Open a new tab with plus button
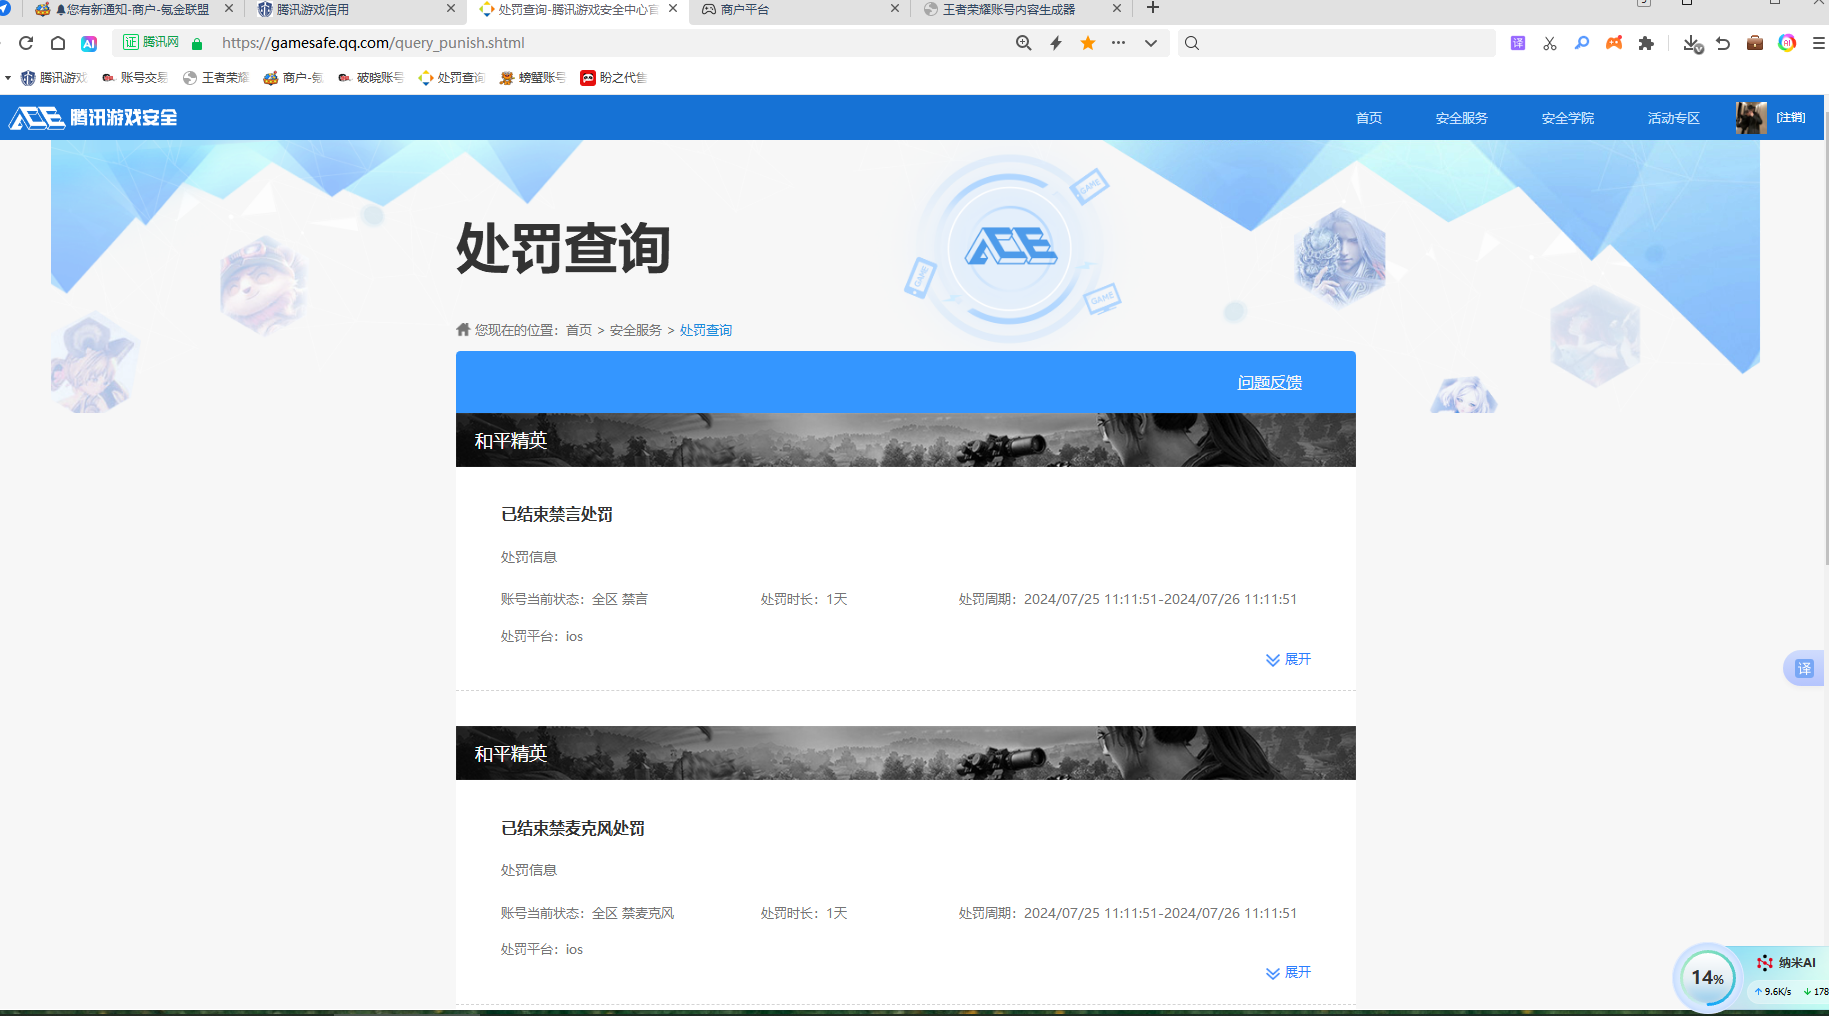Image resolution: width=1829 pixels, height=1016 pixels. (1152, 8)
